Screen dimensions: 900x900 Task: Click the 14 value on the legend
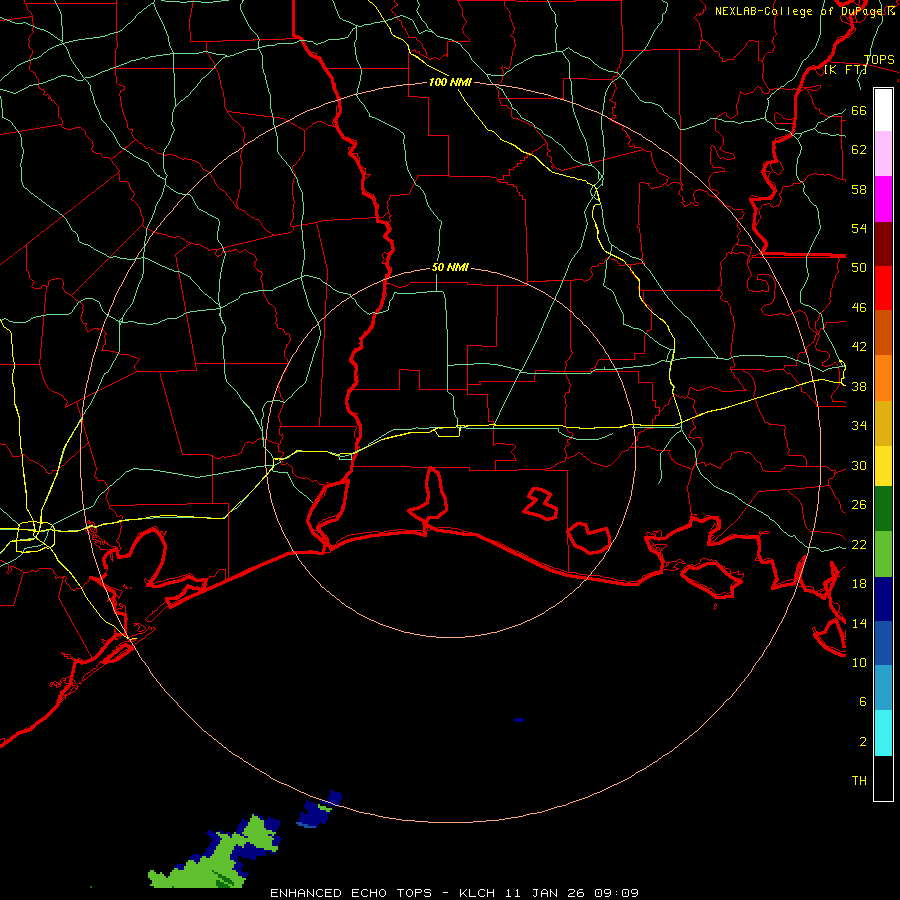click(x=859, y=623)
